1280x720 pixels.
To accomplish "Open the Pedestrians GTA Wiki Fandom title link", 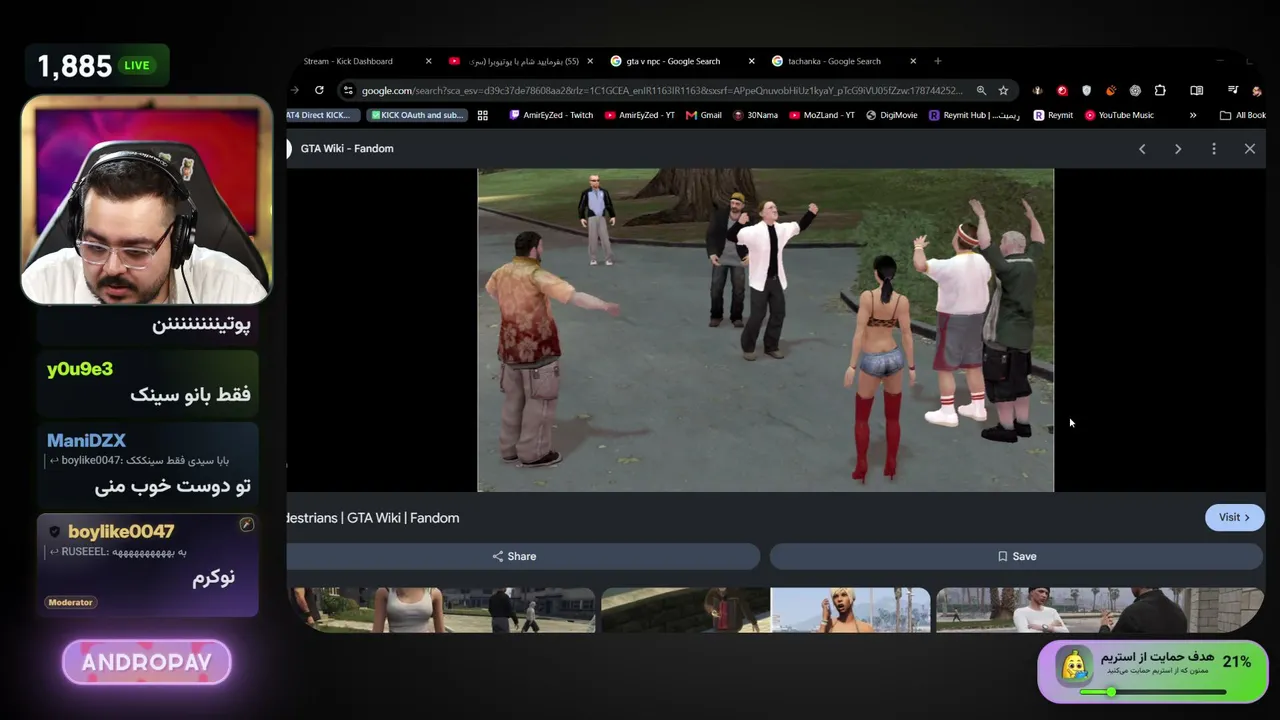I will (373, 518).
